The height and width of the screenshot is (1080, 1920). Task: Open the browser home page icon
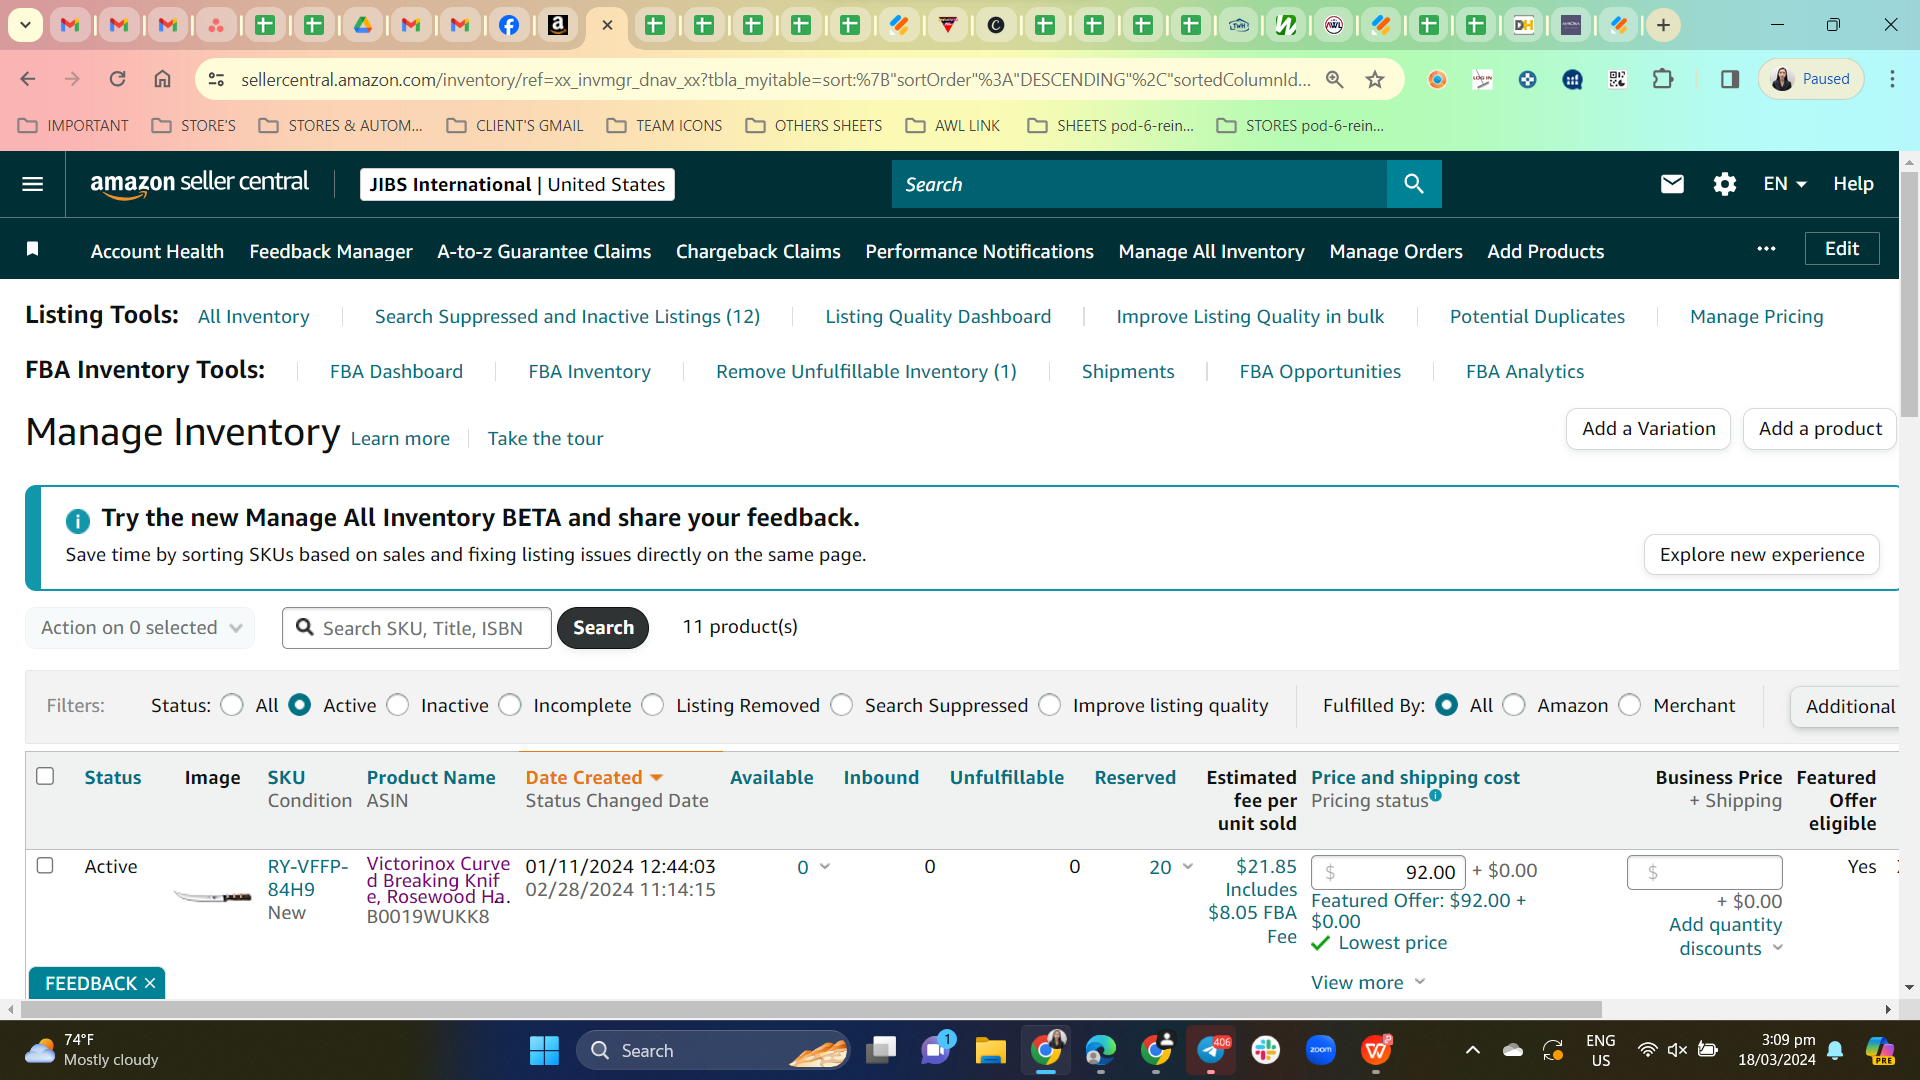[x=162, y=79]
